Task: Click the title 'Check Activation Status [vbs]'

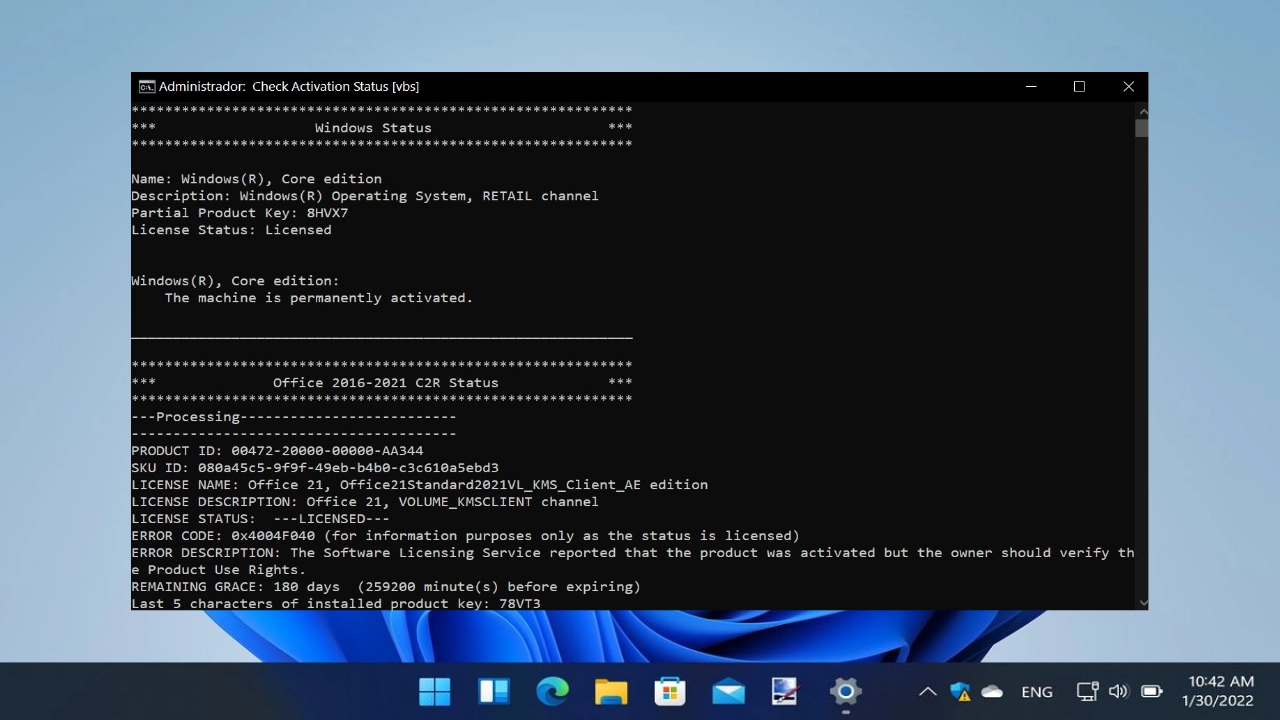Action: pyautogui.click(x=336, y=87)
